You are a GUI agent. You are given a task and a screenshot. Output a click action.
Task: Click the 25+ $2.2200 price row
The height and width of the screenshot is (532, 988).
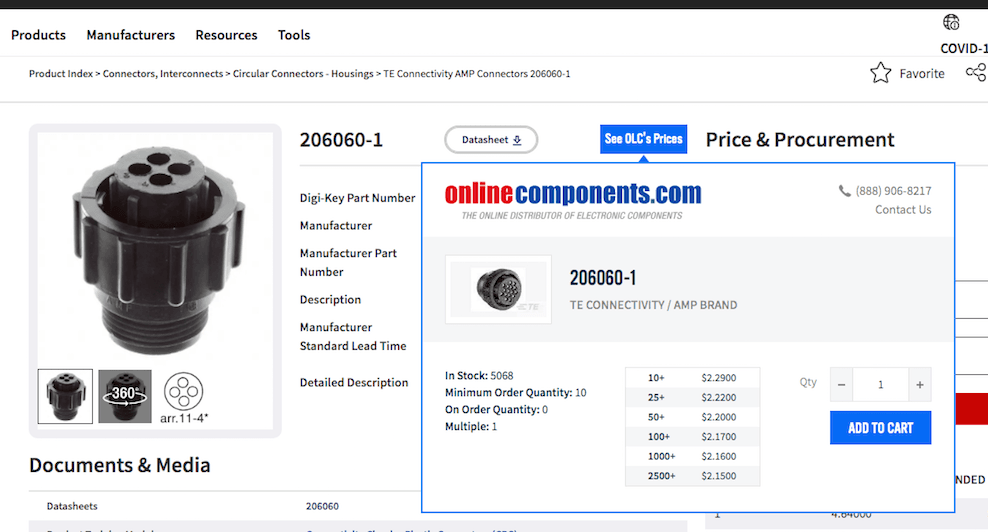point(692,397)
